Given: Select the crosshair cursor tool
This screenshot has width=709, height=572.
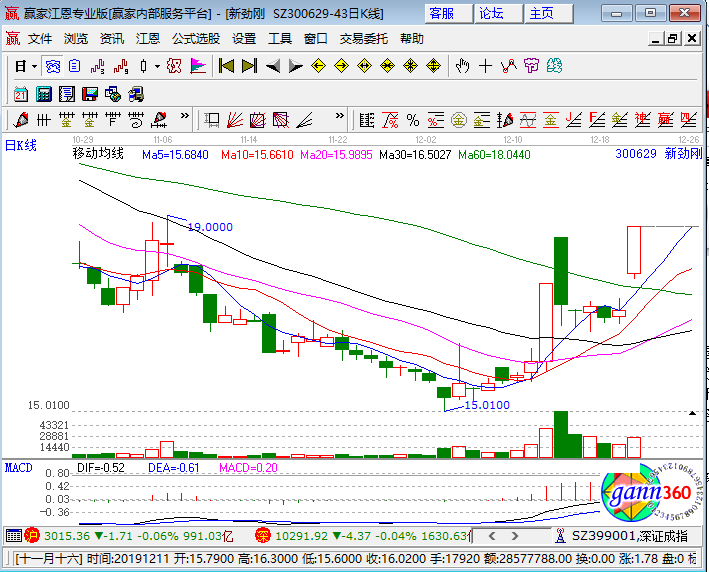Looking at the screenshot, I should click(x=485, y=66).
